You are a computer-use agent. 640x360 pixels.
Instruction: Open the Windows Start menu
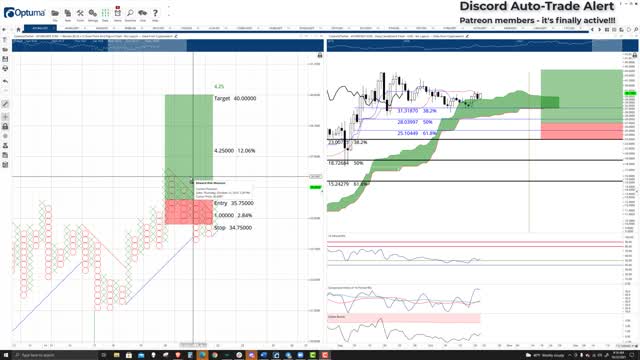tap(6, 355)
